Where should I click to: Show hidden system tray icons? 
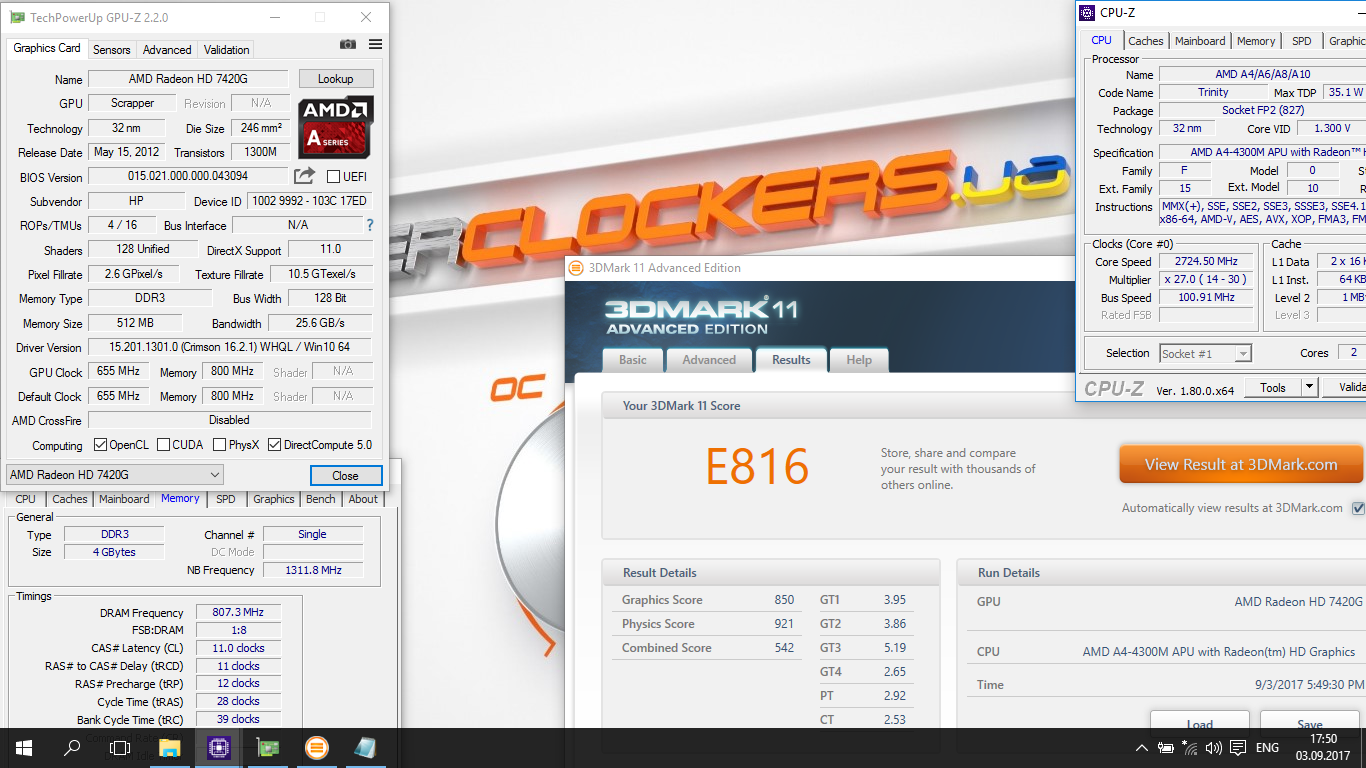1142,748
